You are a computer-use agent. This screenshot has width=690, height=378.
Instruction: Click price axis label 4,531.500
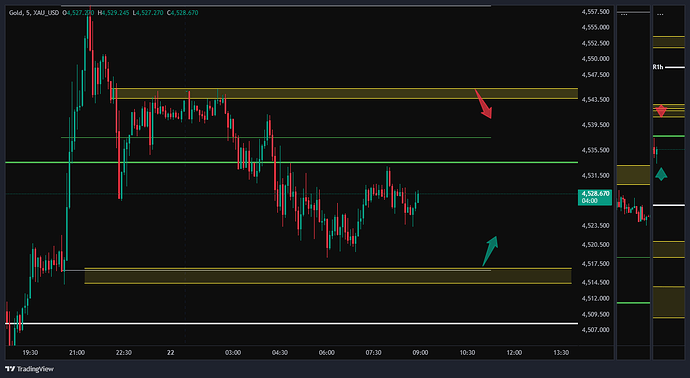tap(595, 176)
